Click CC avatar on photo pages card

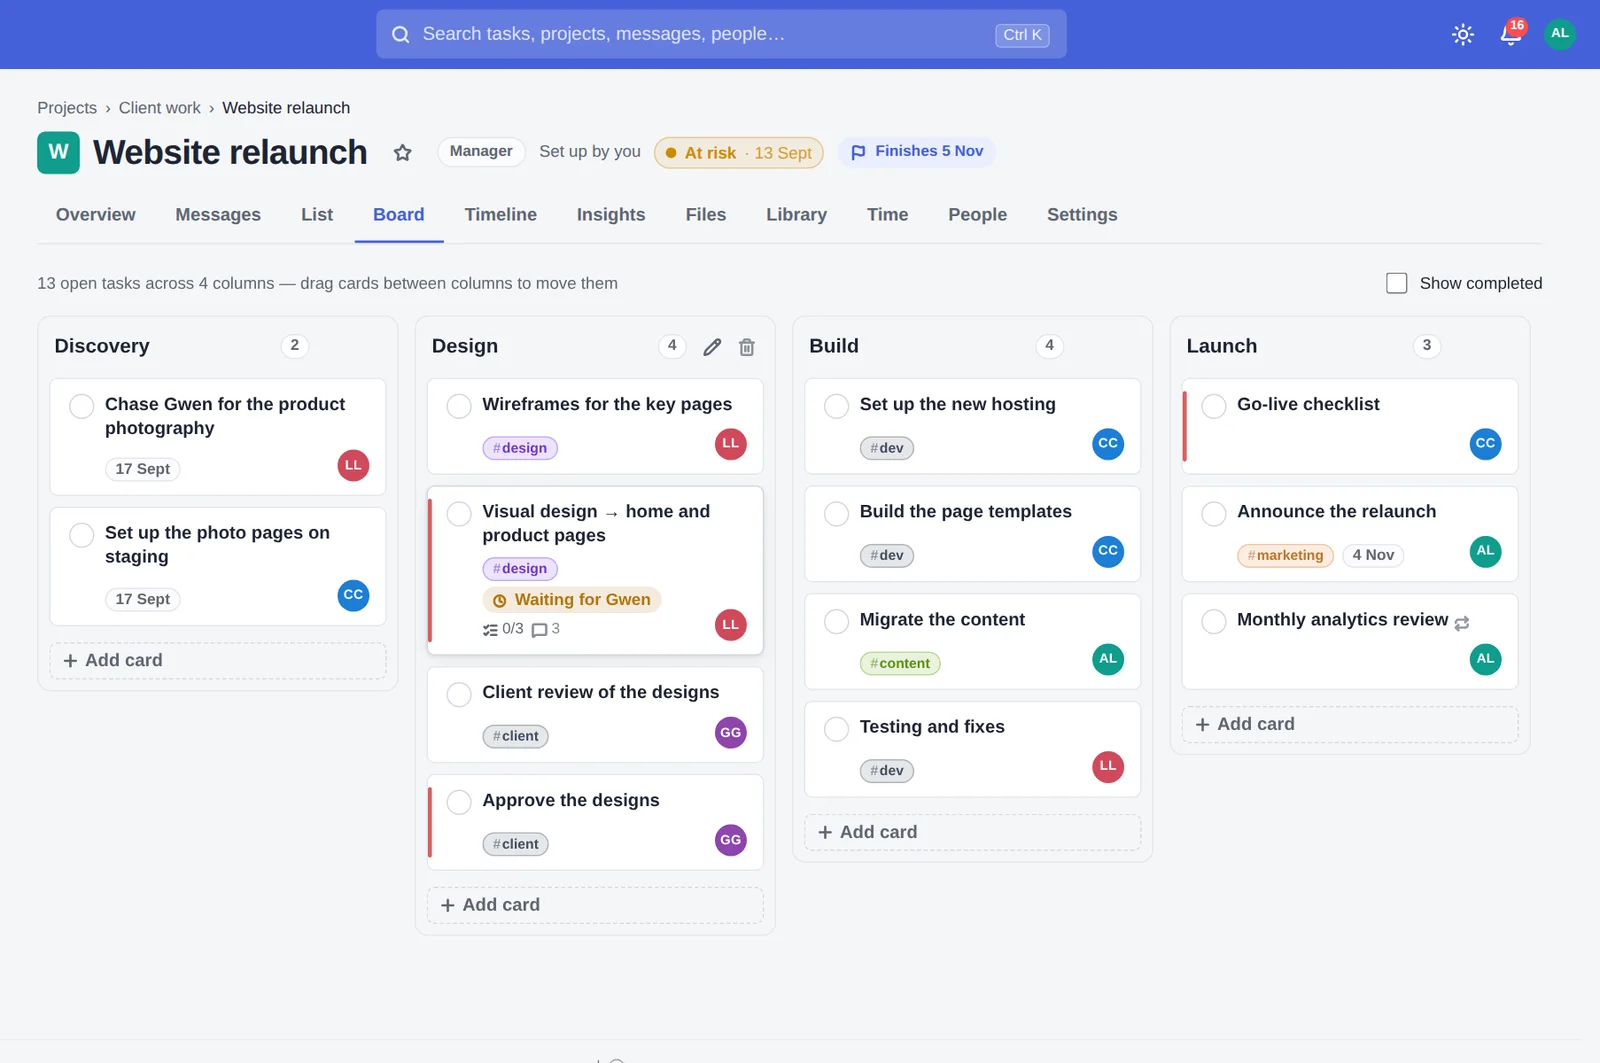(x=353, y=596)
